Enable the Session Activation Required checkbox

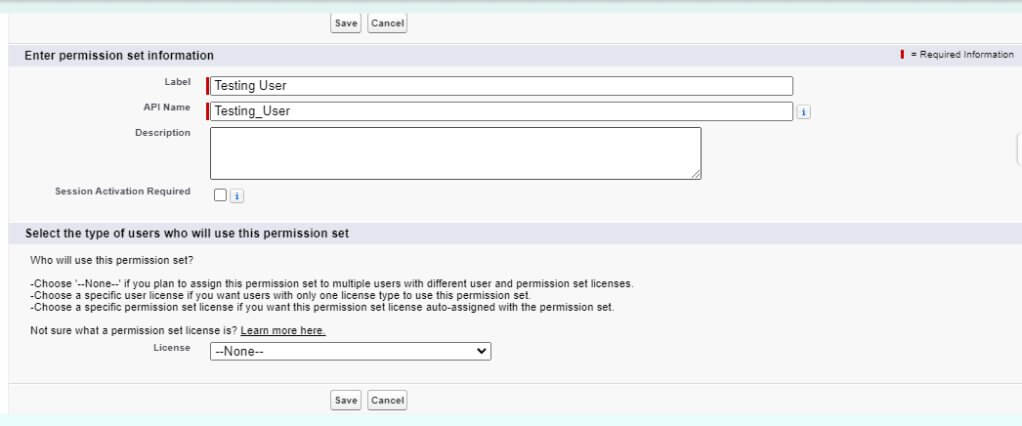click(x=220, y=196)
